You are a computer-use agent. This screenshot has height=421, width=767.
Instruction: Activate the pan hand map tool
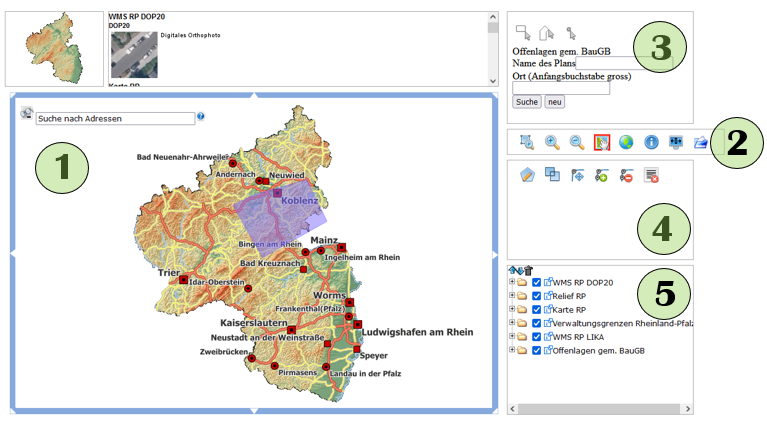point(602,143)
